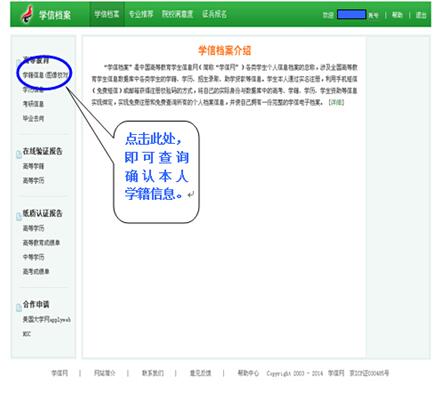
Task: Open 考研信息 in the sidebar
Action: click(33, 104)
